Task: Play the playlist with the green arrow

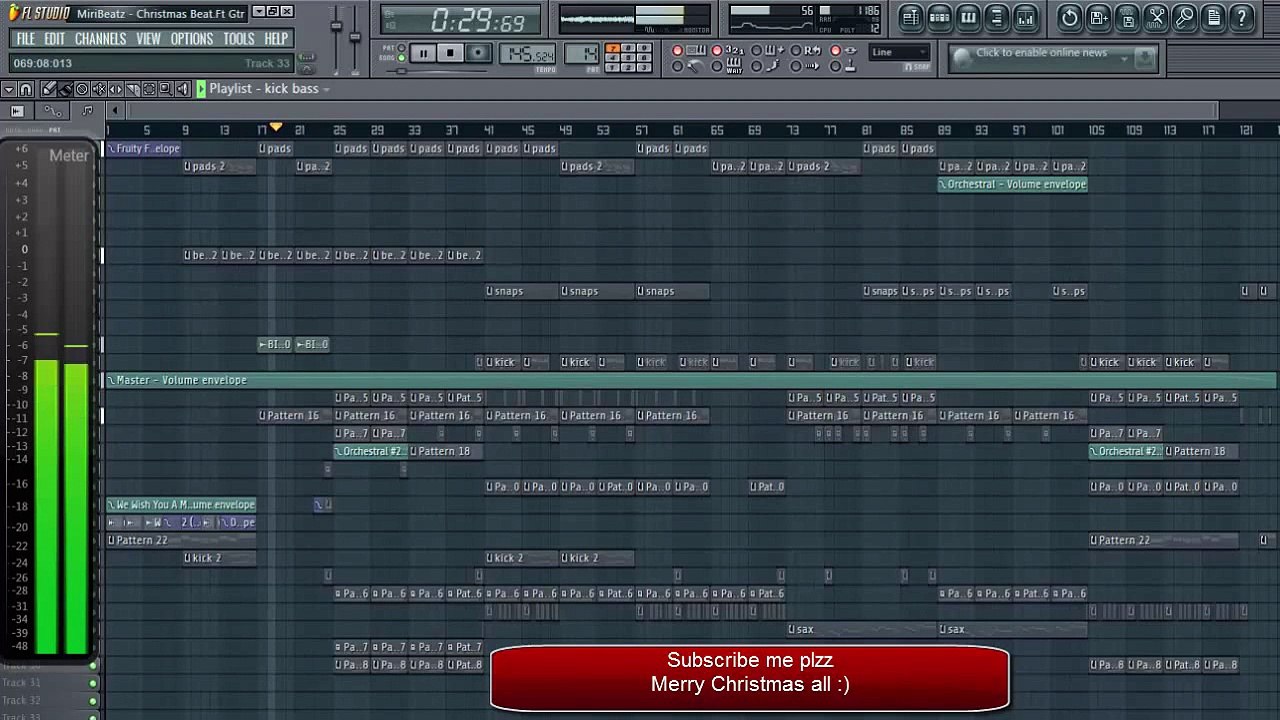Action: 201,89
